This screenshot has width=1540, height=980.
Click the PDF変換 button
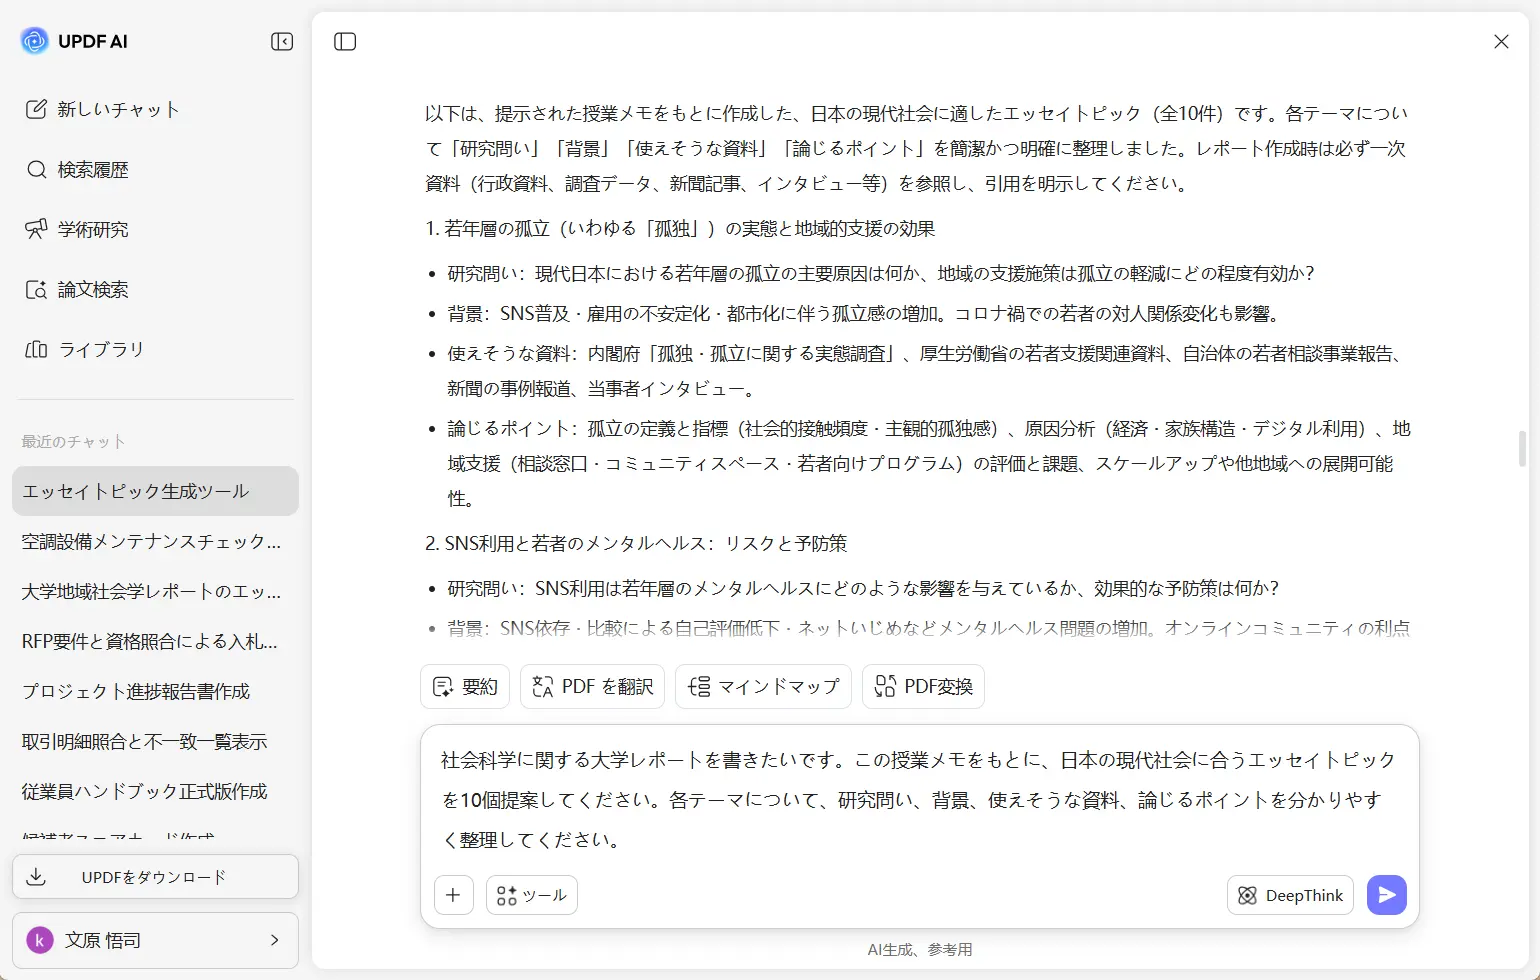point(923,686)
